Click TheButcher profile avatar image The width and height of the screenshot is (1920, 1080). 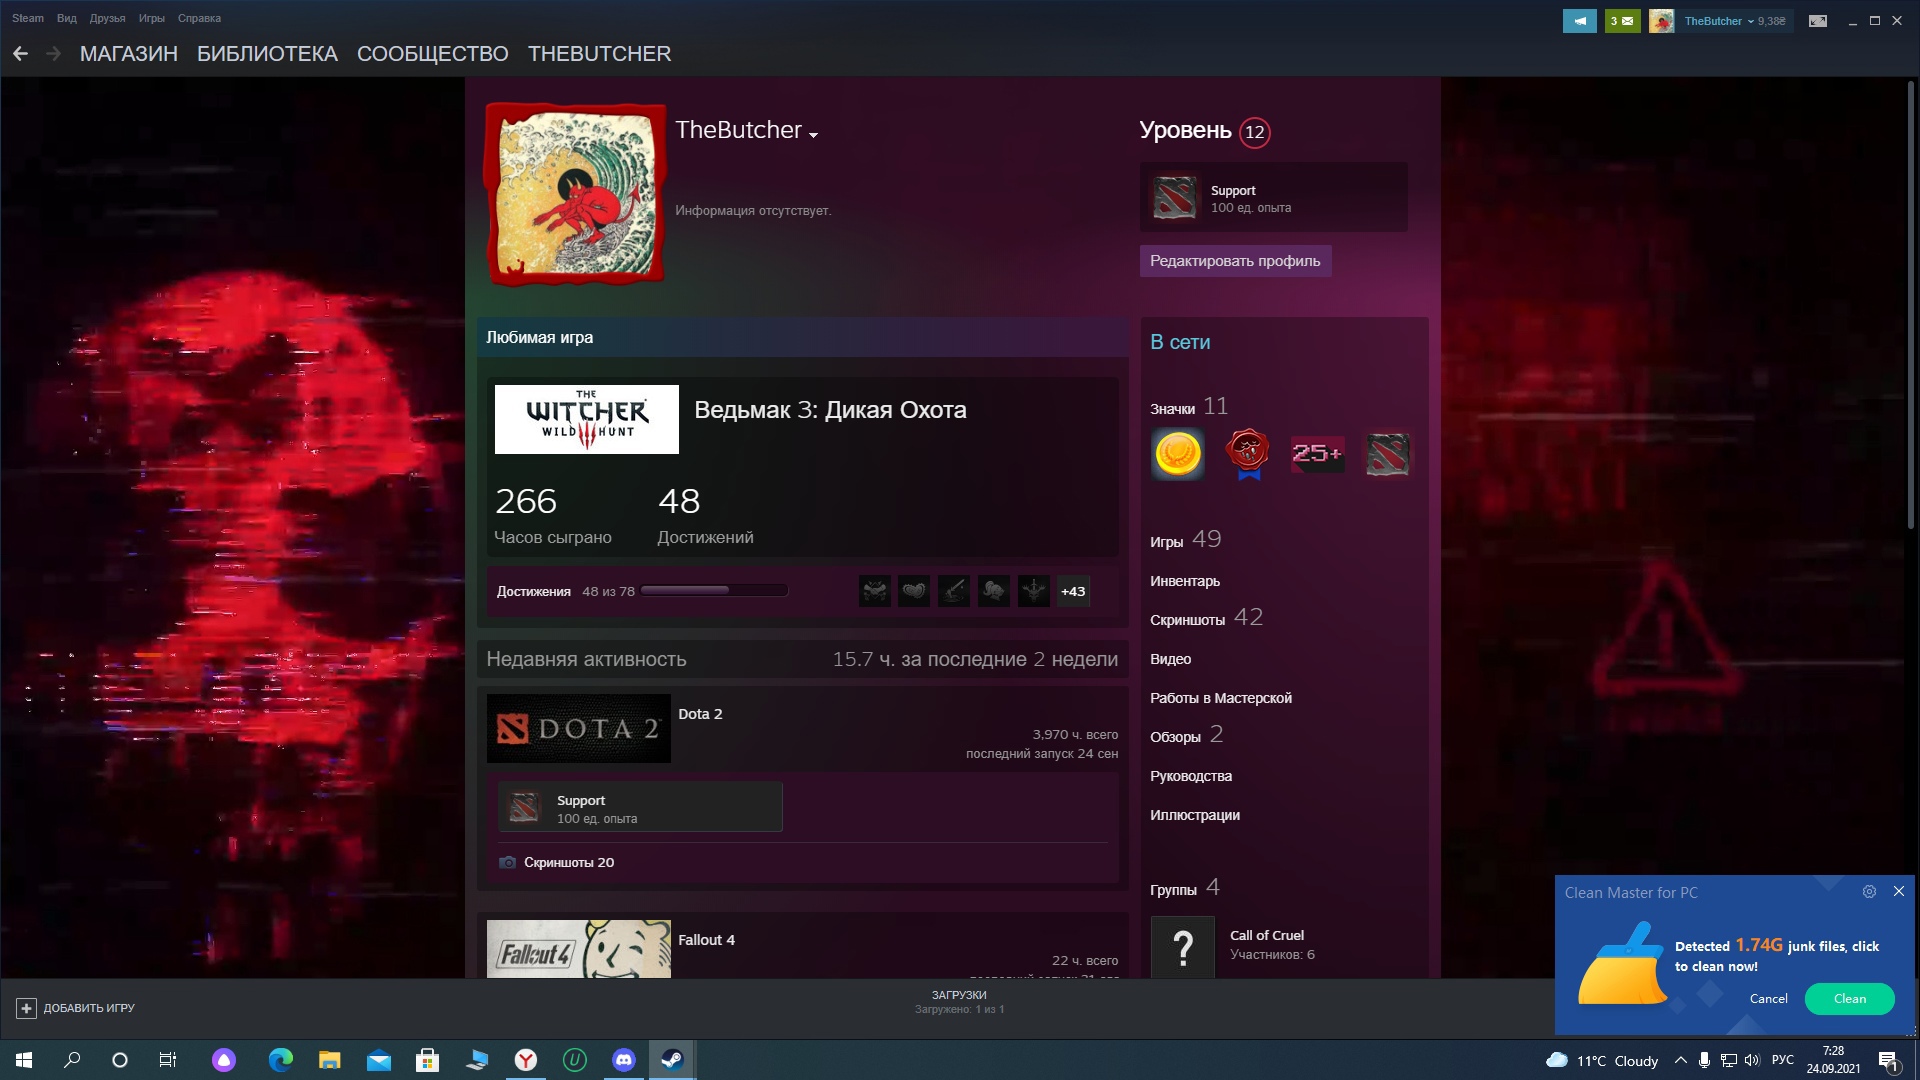coord(575,194)
